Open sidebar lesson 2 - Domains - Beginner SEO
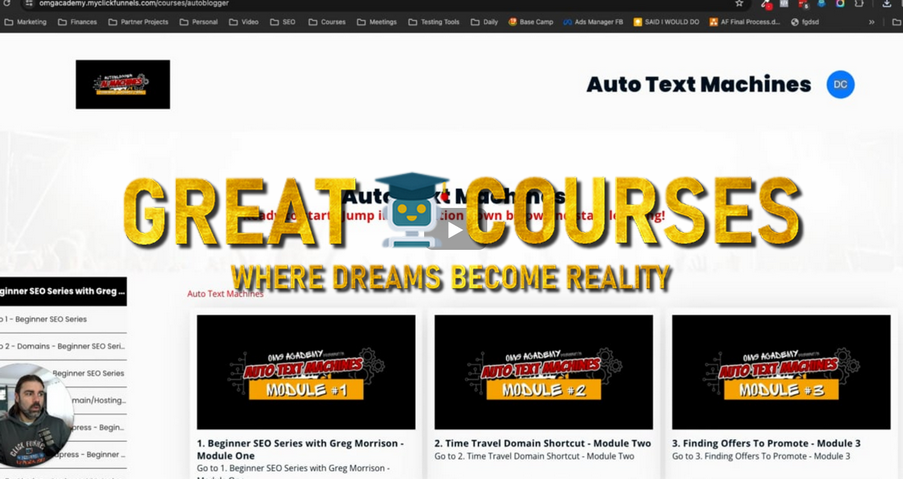The height and width of the screenshot is (479, 903). click(x=63, y=346)
